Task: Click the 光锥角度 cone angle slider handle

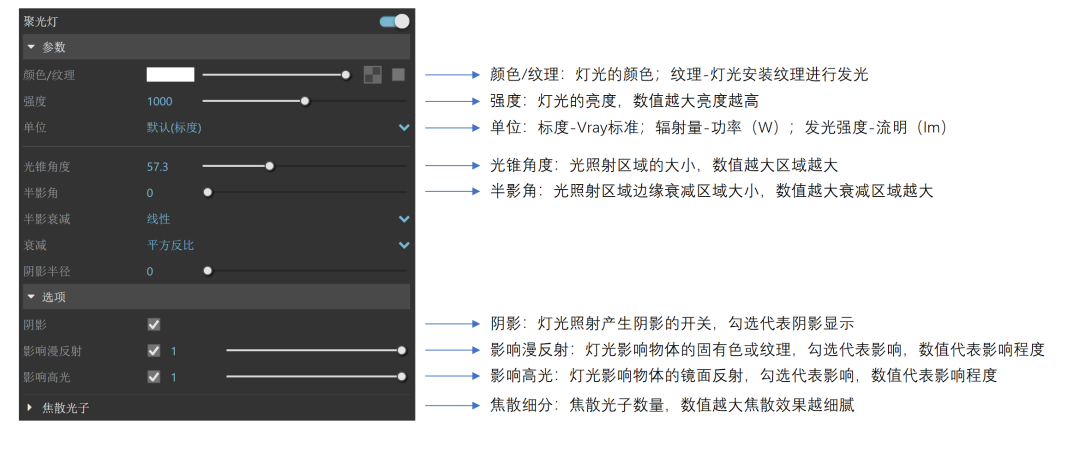Action: pyautogui.click(x=270, y=166)
